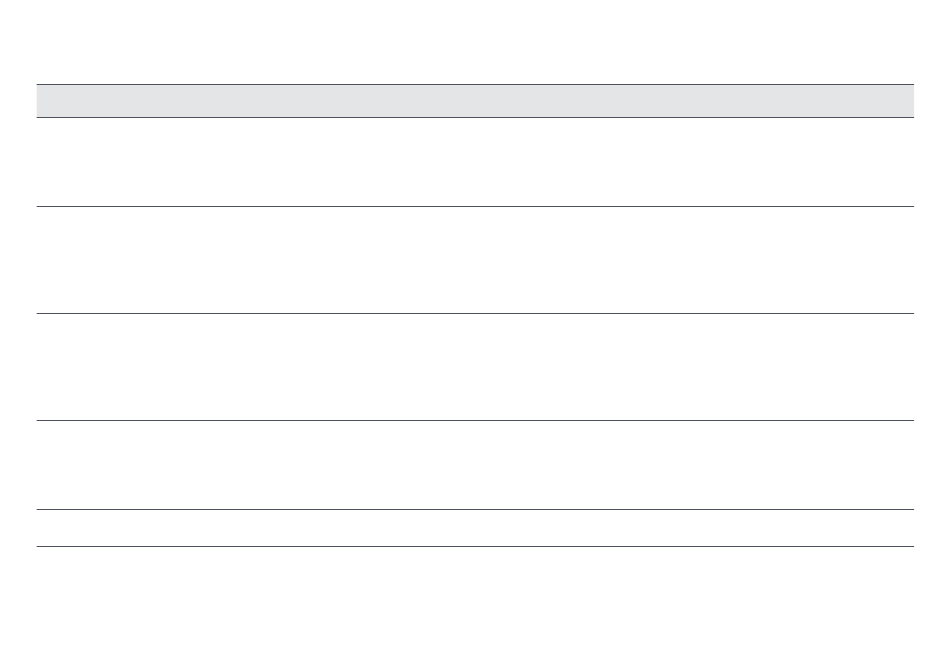This screenshot has width=950, height=662.
Task: Click the line directly under gray header
Action: (475, 118)
